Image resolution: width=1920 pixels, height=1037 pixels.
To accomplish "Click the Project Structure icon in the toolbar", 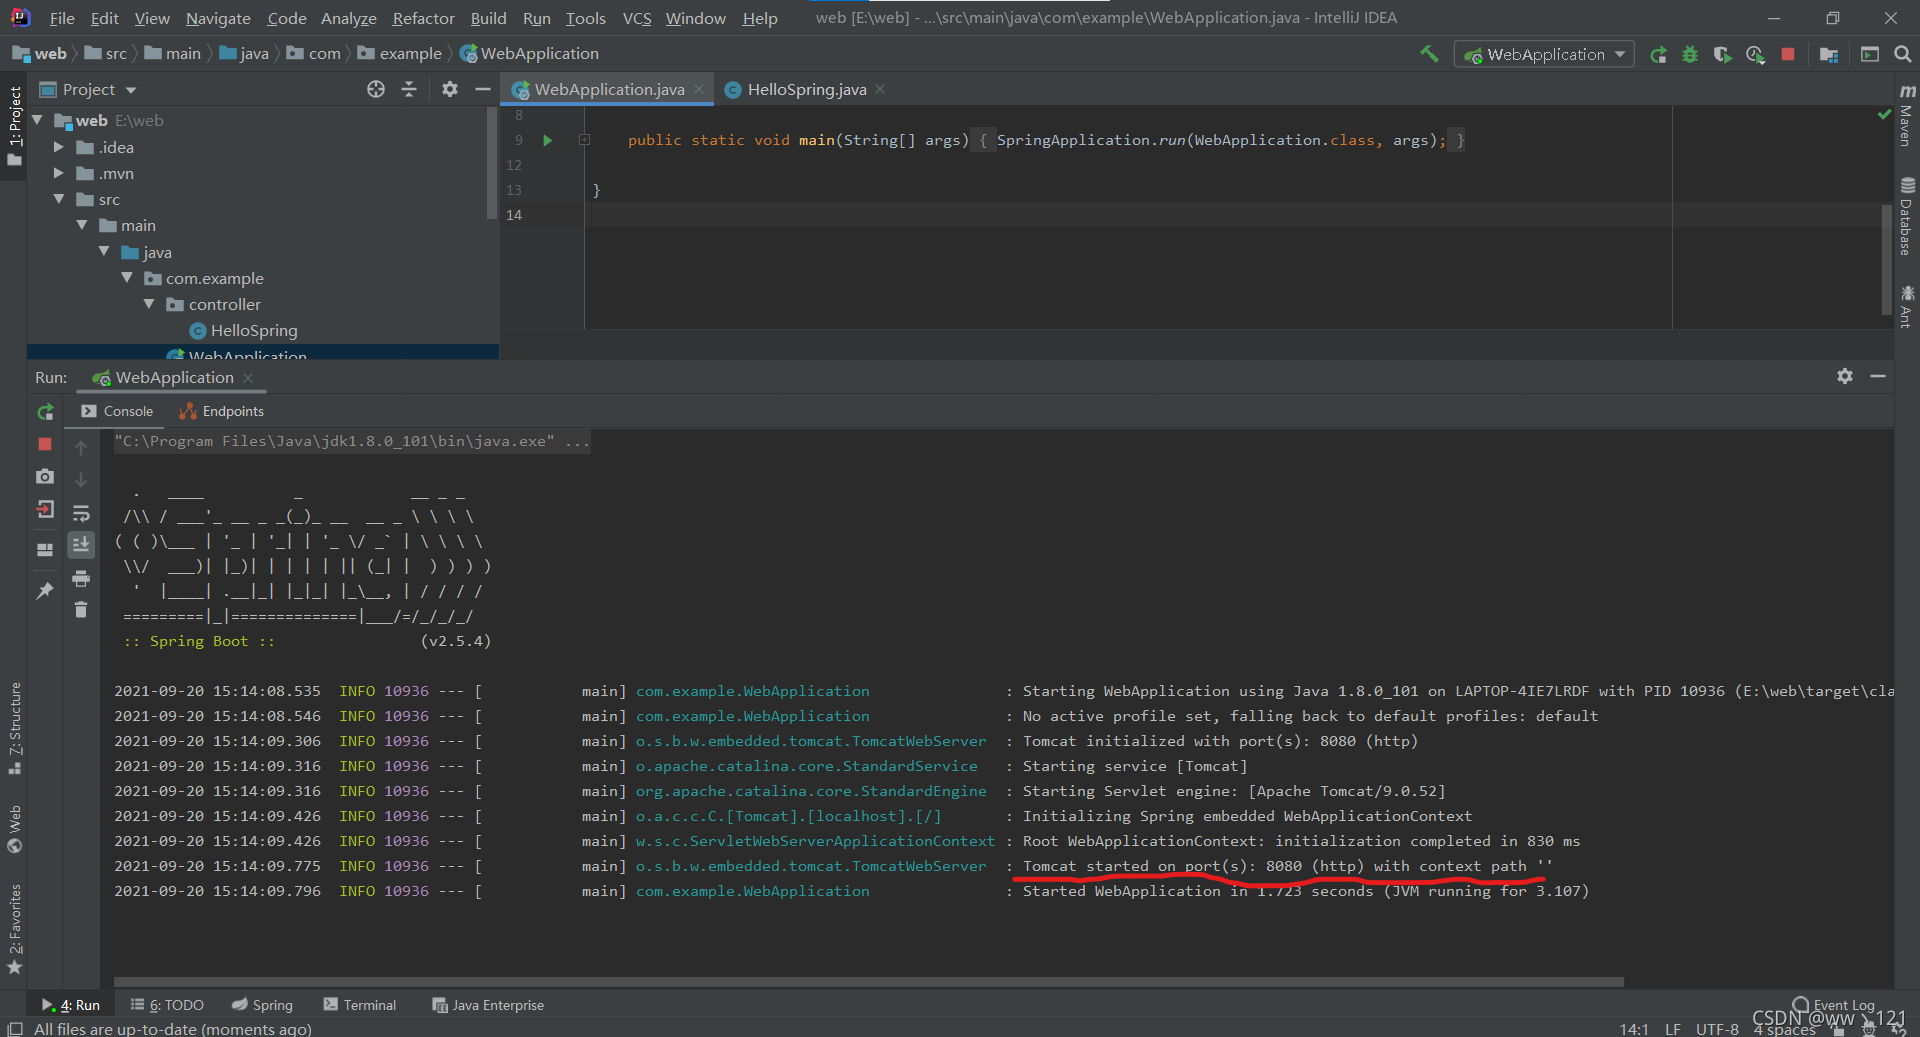I will 1829,55.
